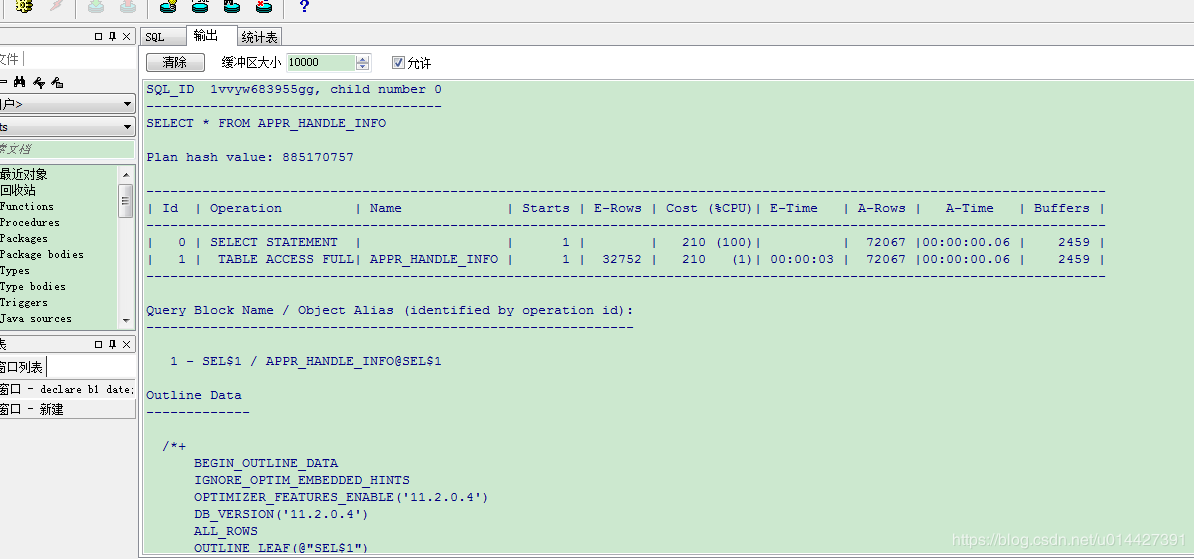Viewport: 1194px width, 559px height.
Task: Click the buffer size field showing 10000
Action: tap(321, 62)
